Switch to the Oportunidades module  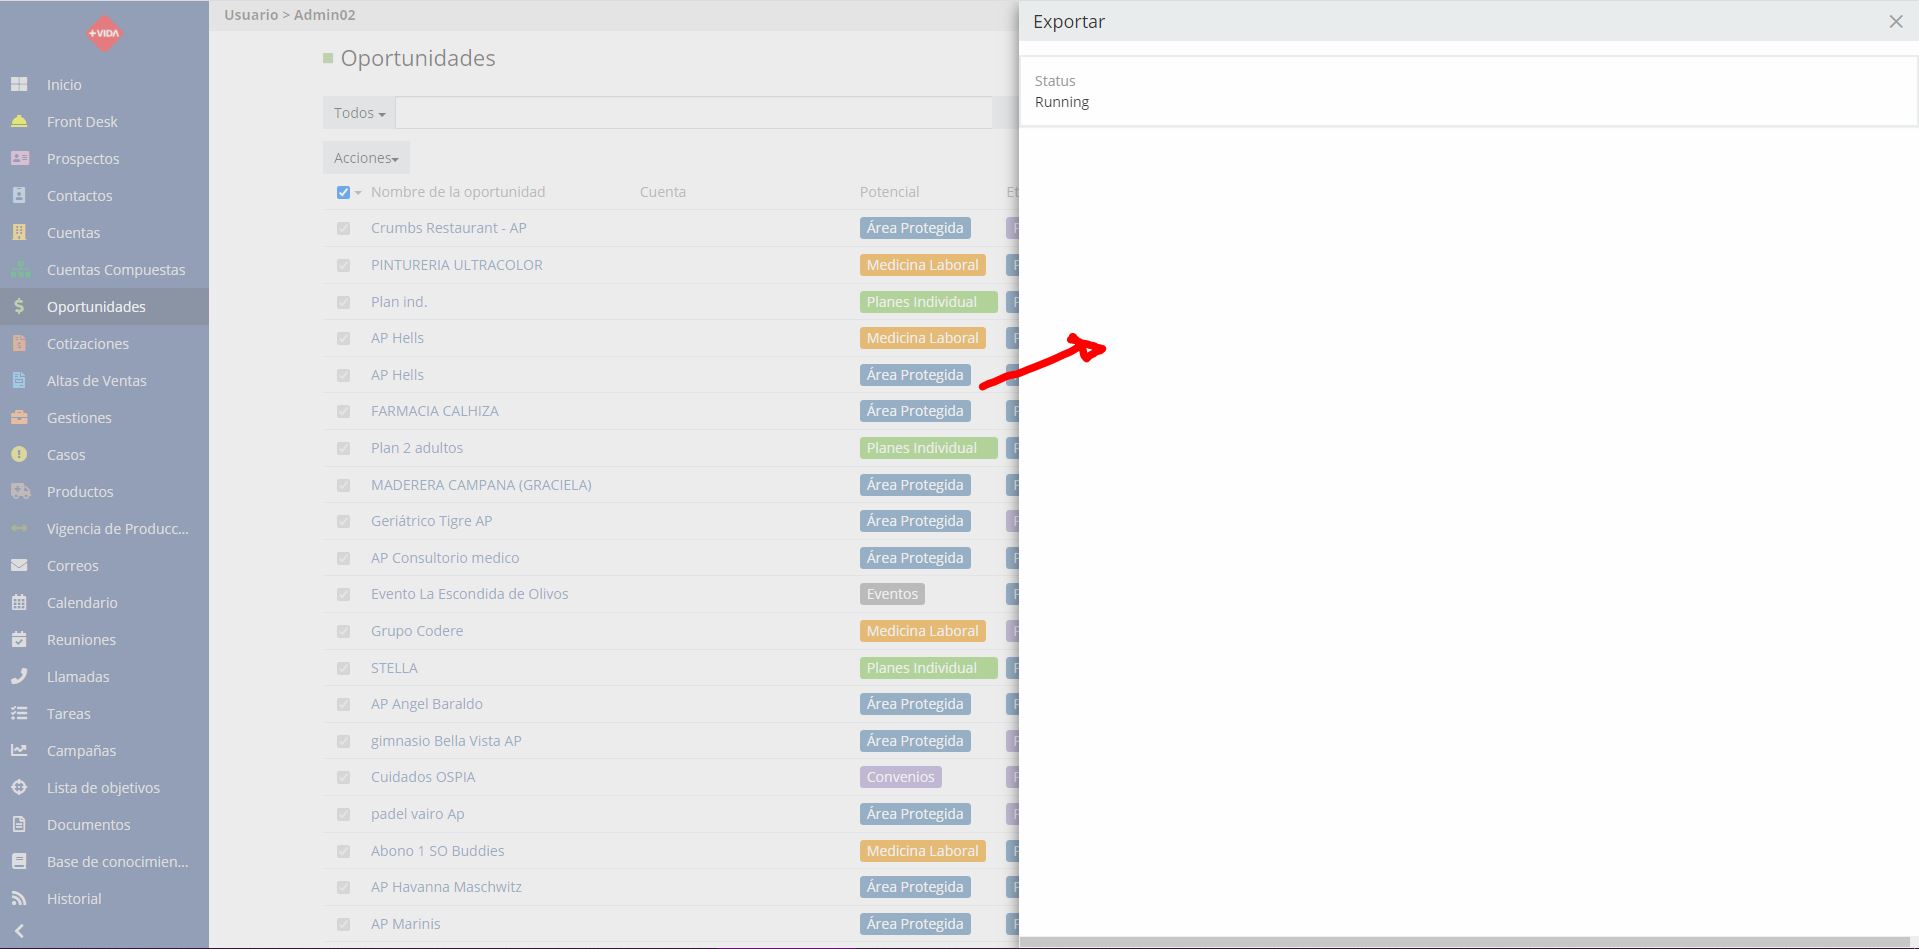pos(97,306)
